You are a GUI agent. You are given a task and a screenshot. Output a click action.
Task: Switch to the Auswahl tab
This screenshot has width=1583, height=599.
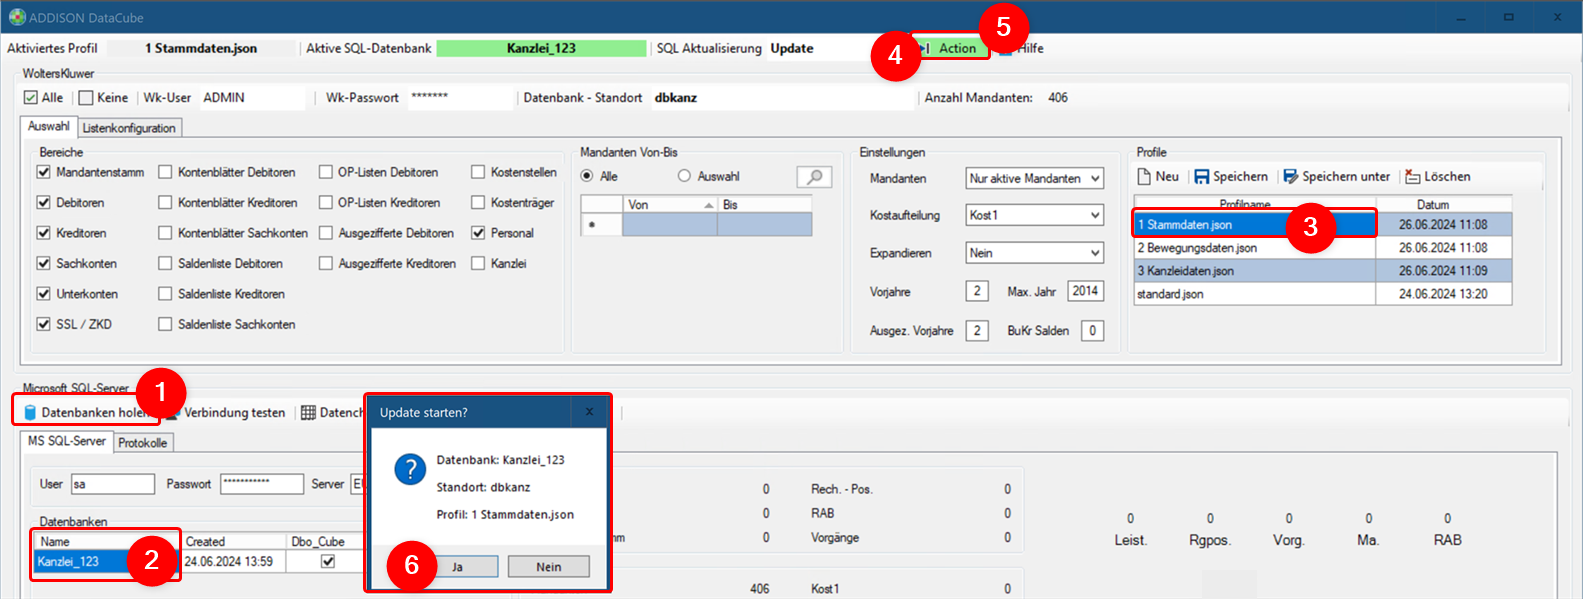48,126
